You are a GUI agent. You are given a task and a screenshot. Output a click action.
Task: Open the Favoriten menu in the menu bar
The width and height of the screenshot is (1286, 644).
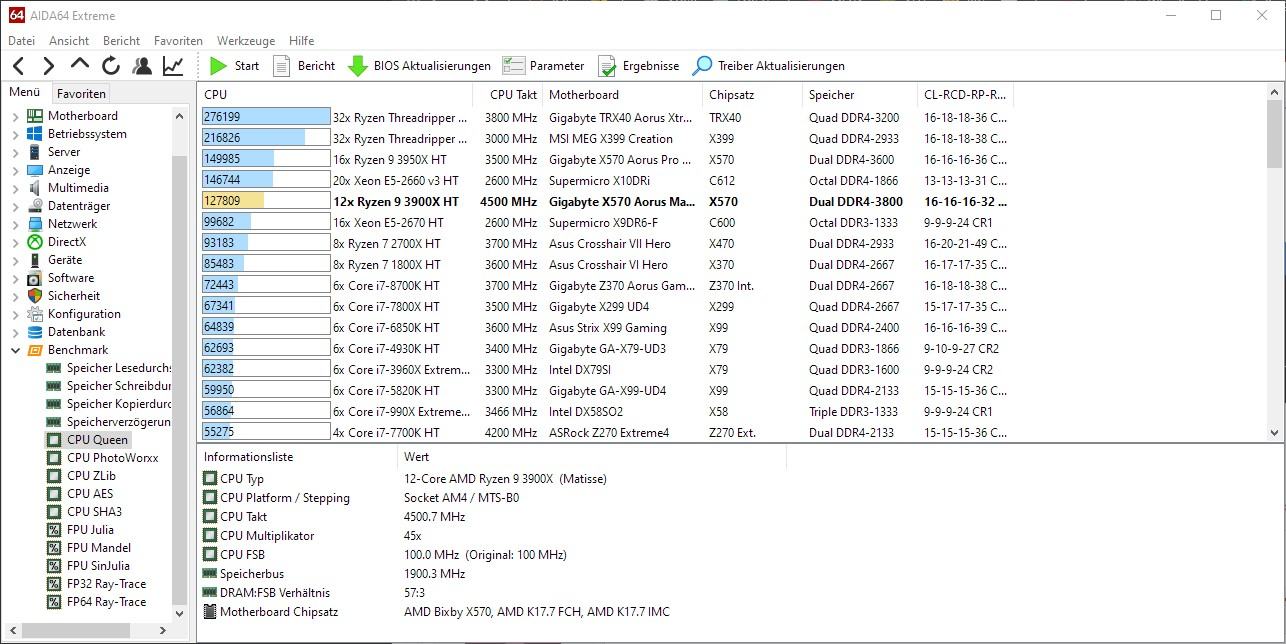[178, 41]
